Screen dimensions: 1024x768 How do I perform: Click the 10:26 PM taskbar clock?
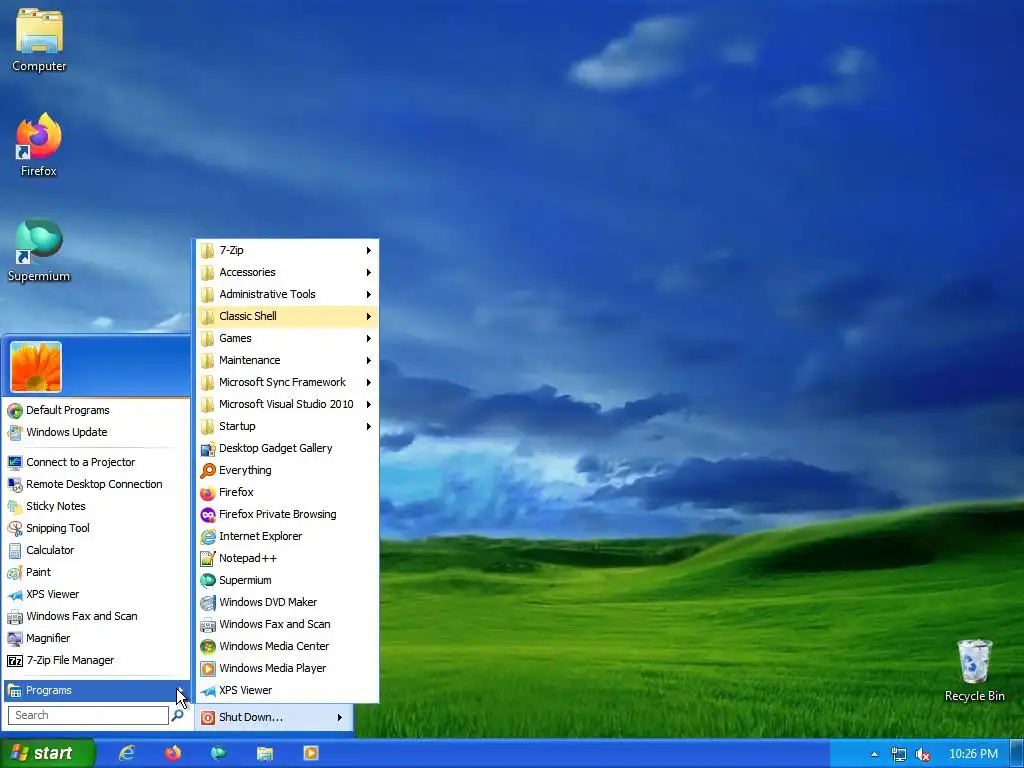click(x=973, y=754)
